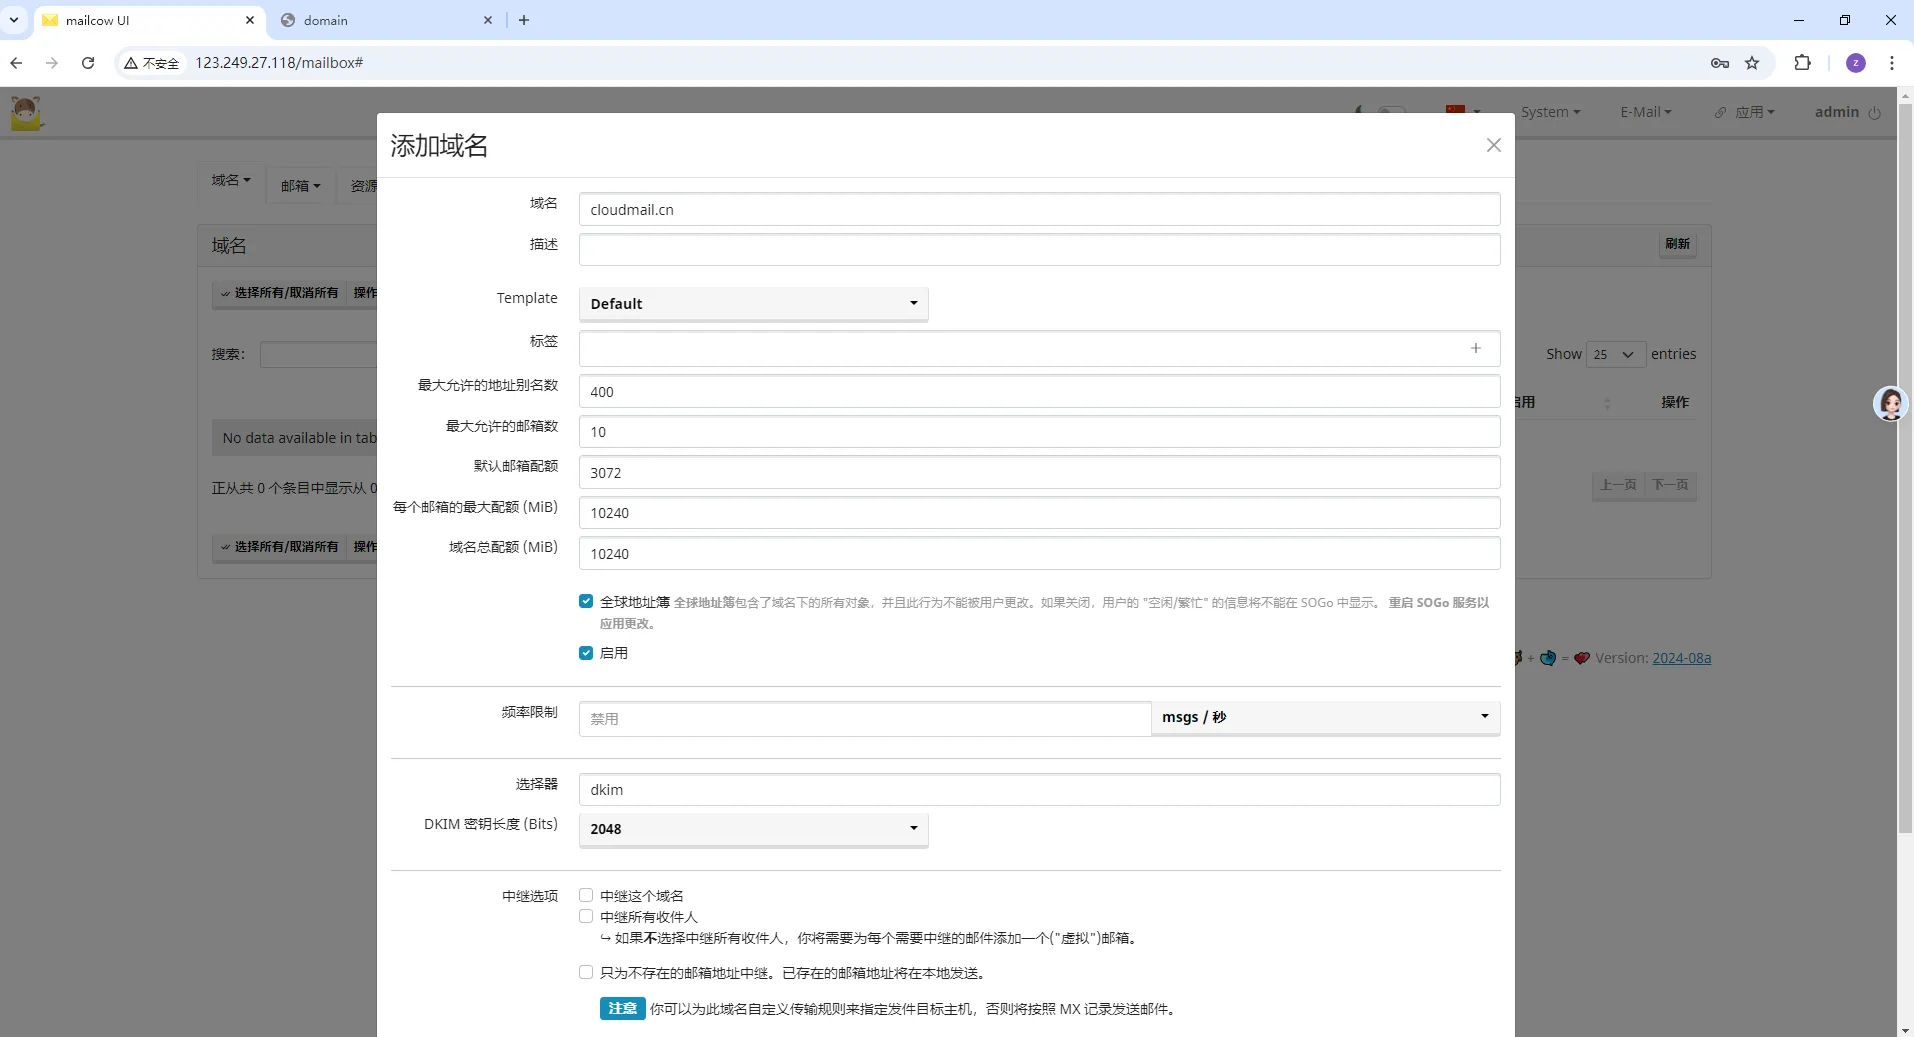Image resolution: width=1914 pixels, height=1037 pixels.
Task: Open Show 25 entries dropdown
Action: point(1615,354)
